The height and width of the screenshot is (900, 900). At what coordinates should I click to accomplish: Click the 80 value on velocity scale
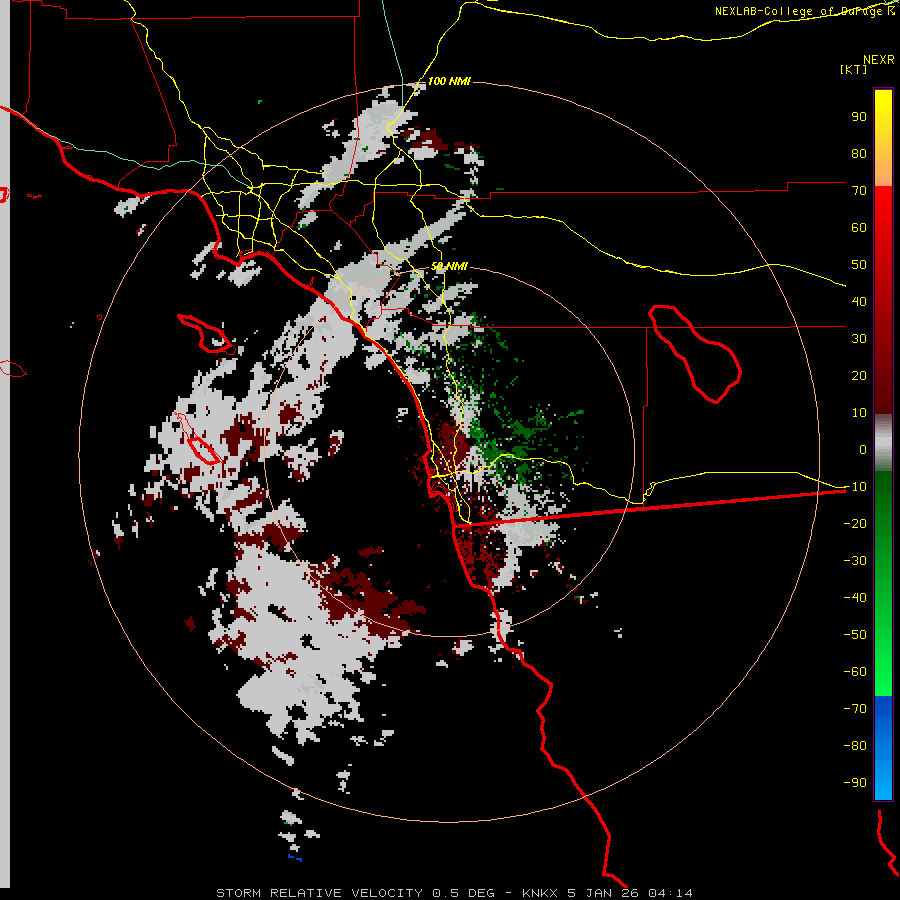[x=859, y=153]
